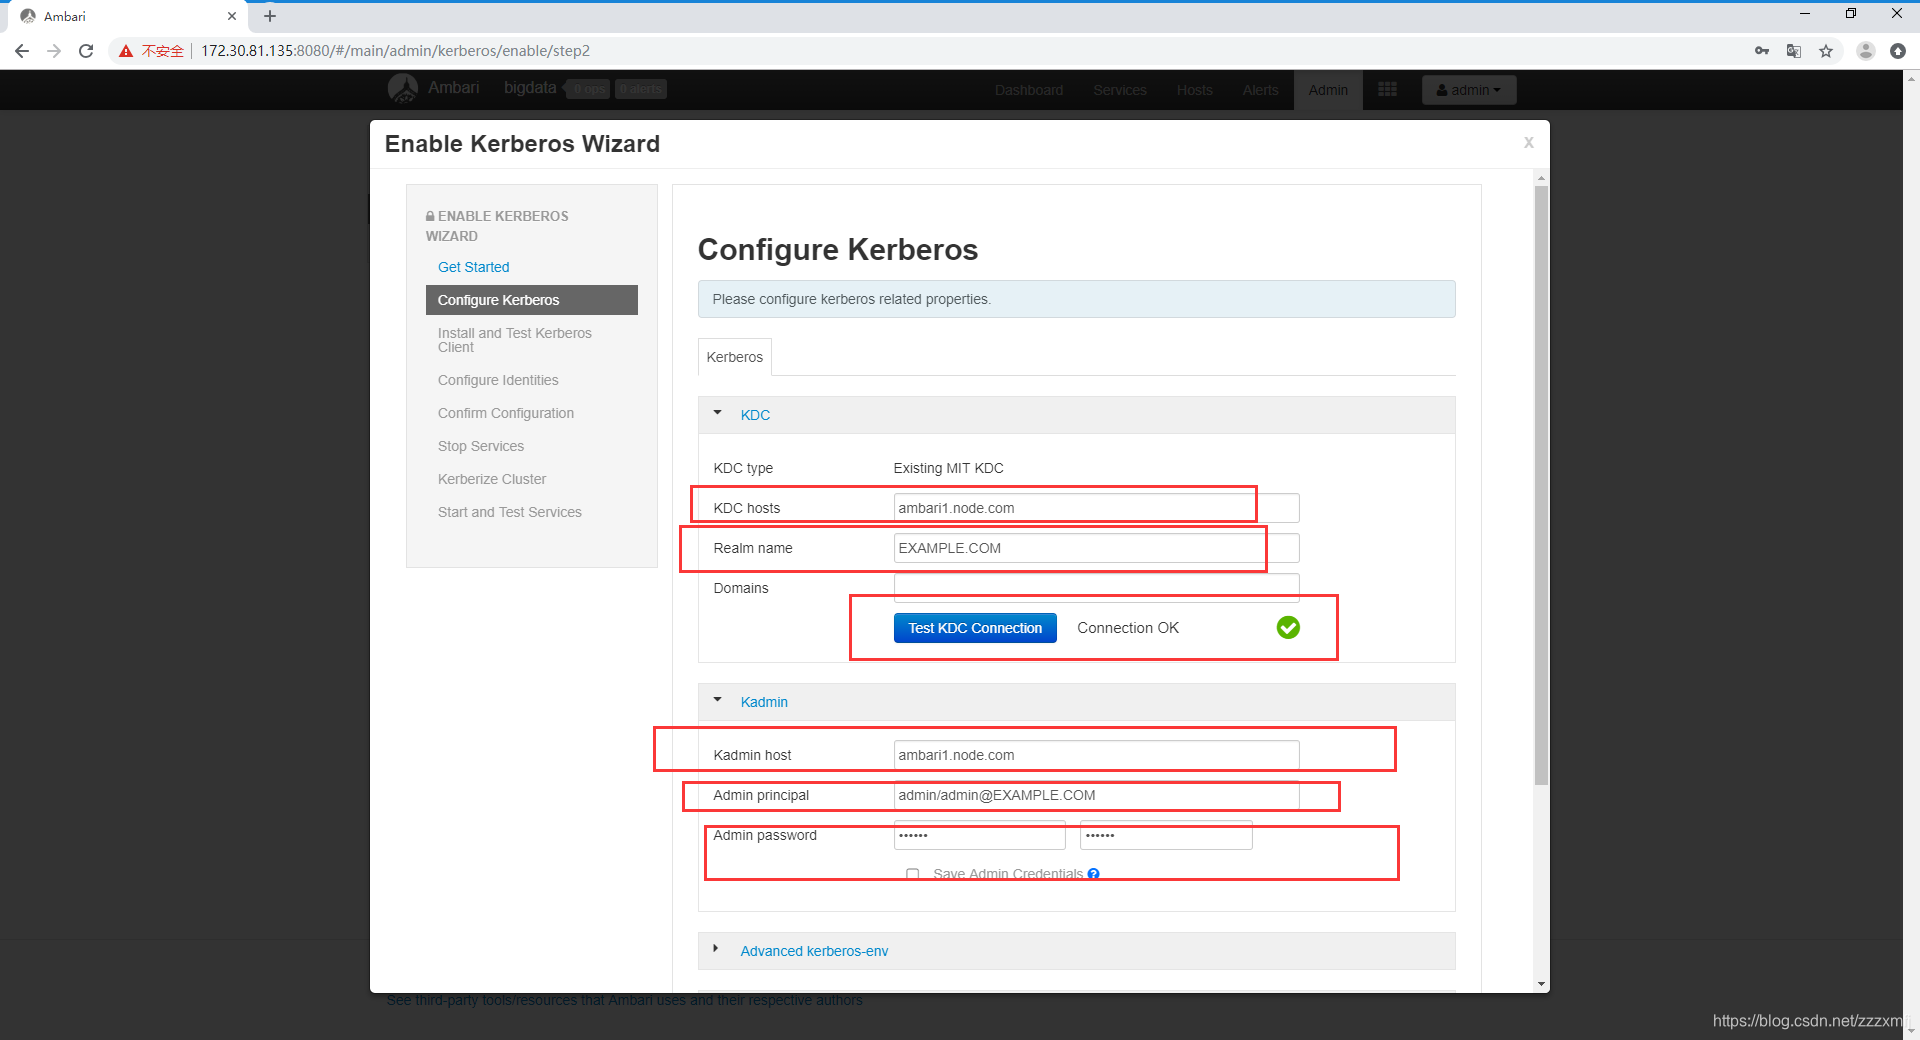Open the Admin nav item
This screenshot has height=1040, width=1920.
click(x=1328, y=90)
